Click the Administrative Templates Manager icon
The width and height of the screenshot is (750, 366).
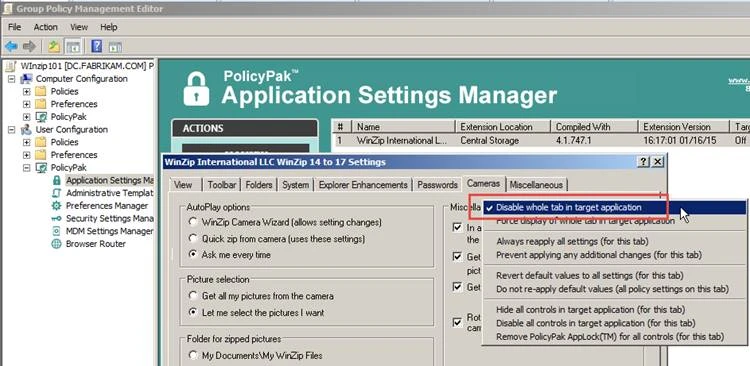pos(56,193)
